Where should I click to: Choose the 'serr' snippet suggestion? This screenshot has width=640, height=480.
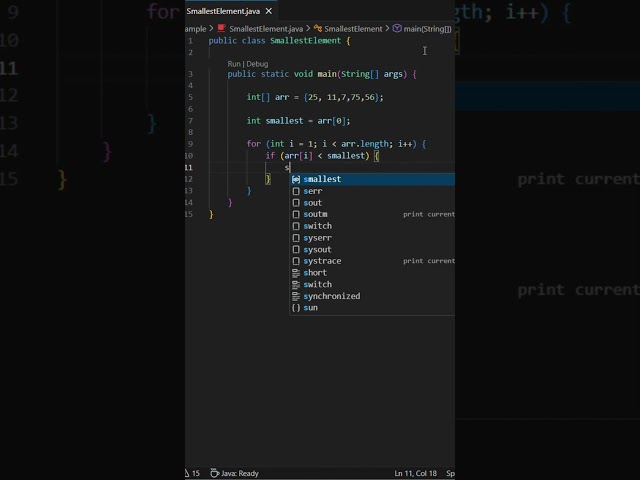(372, 191)
